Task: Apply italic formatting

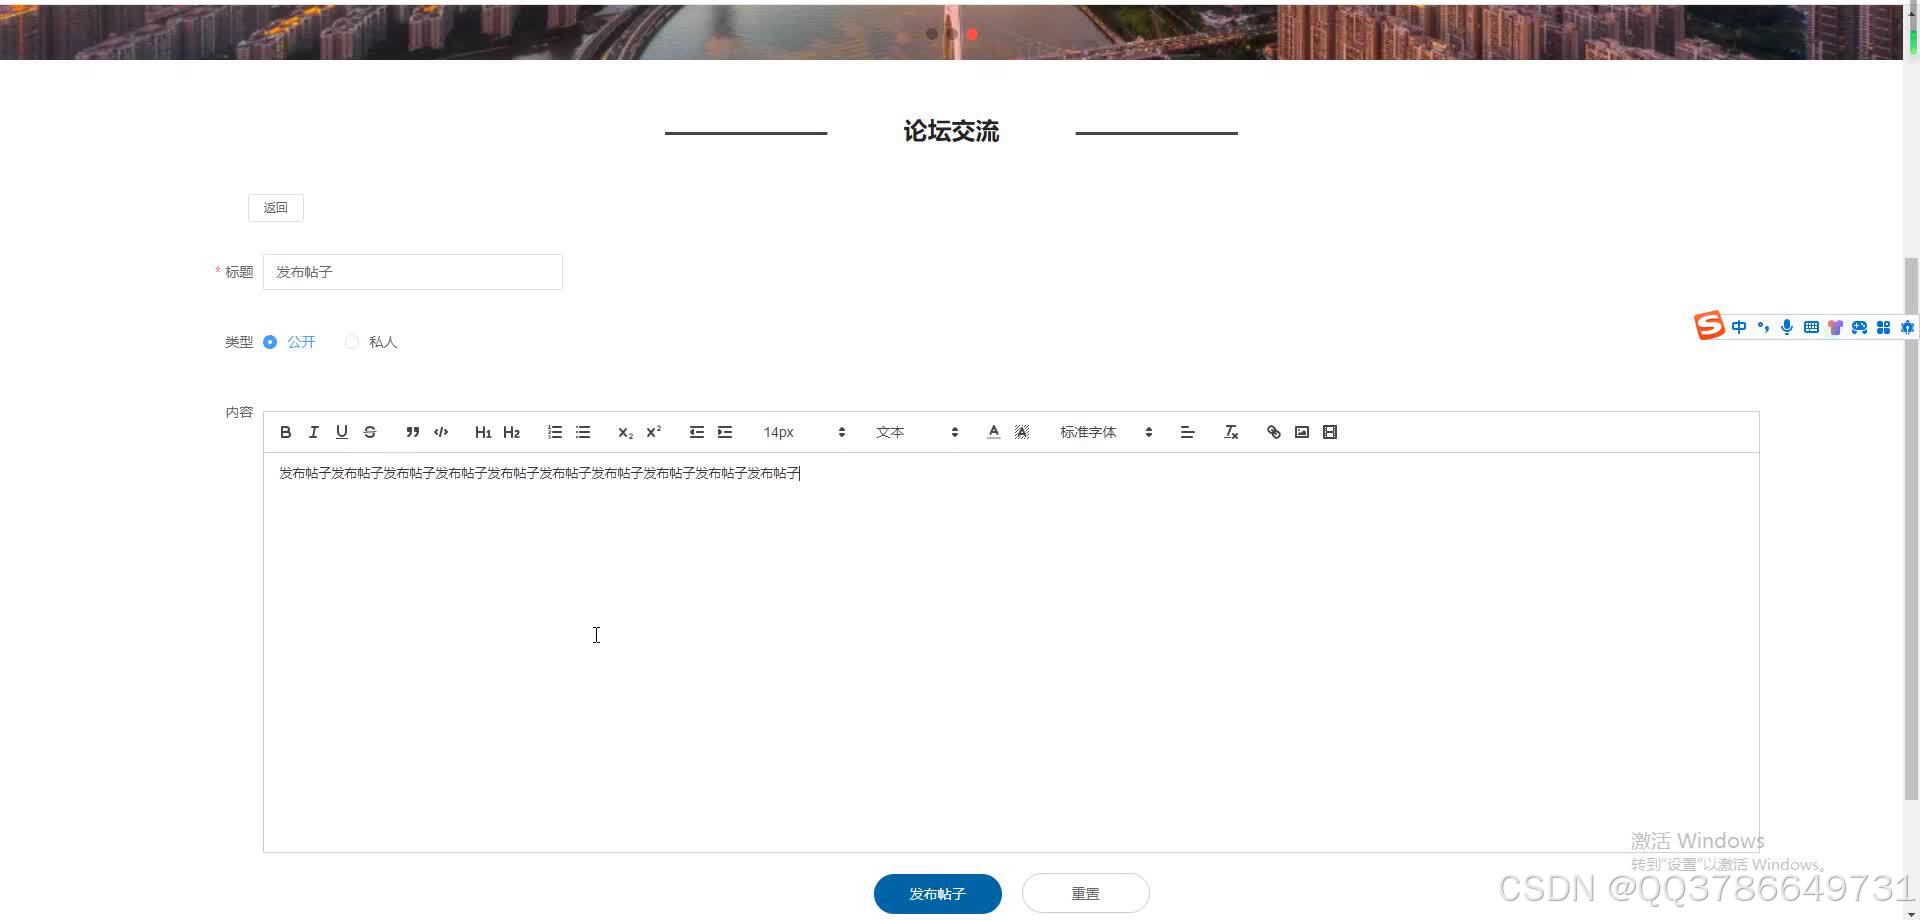Action: (313, 431)
